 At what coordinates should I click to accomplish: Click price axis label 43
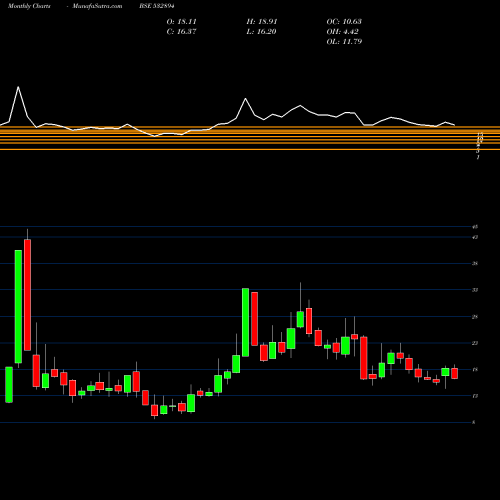[x=475, y=237]
